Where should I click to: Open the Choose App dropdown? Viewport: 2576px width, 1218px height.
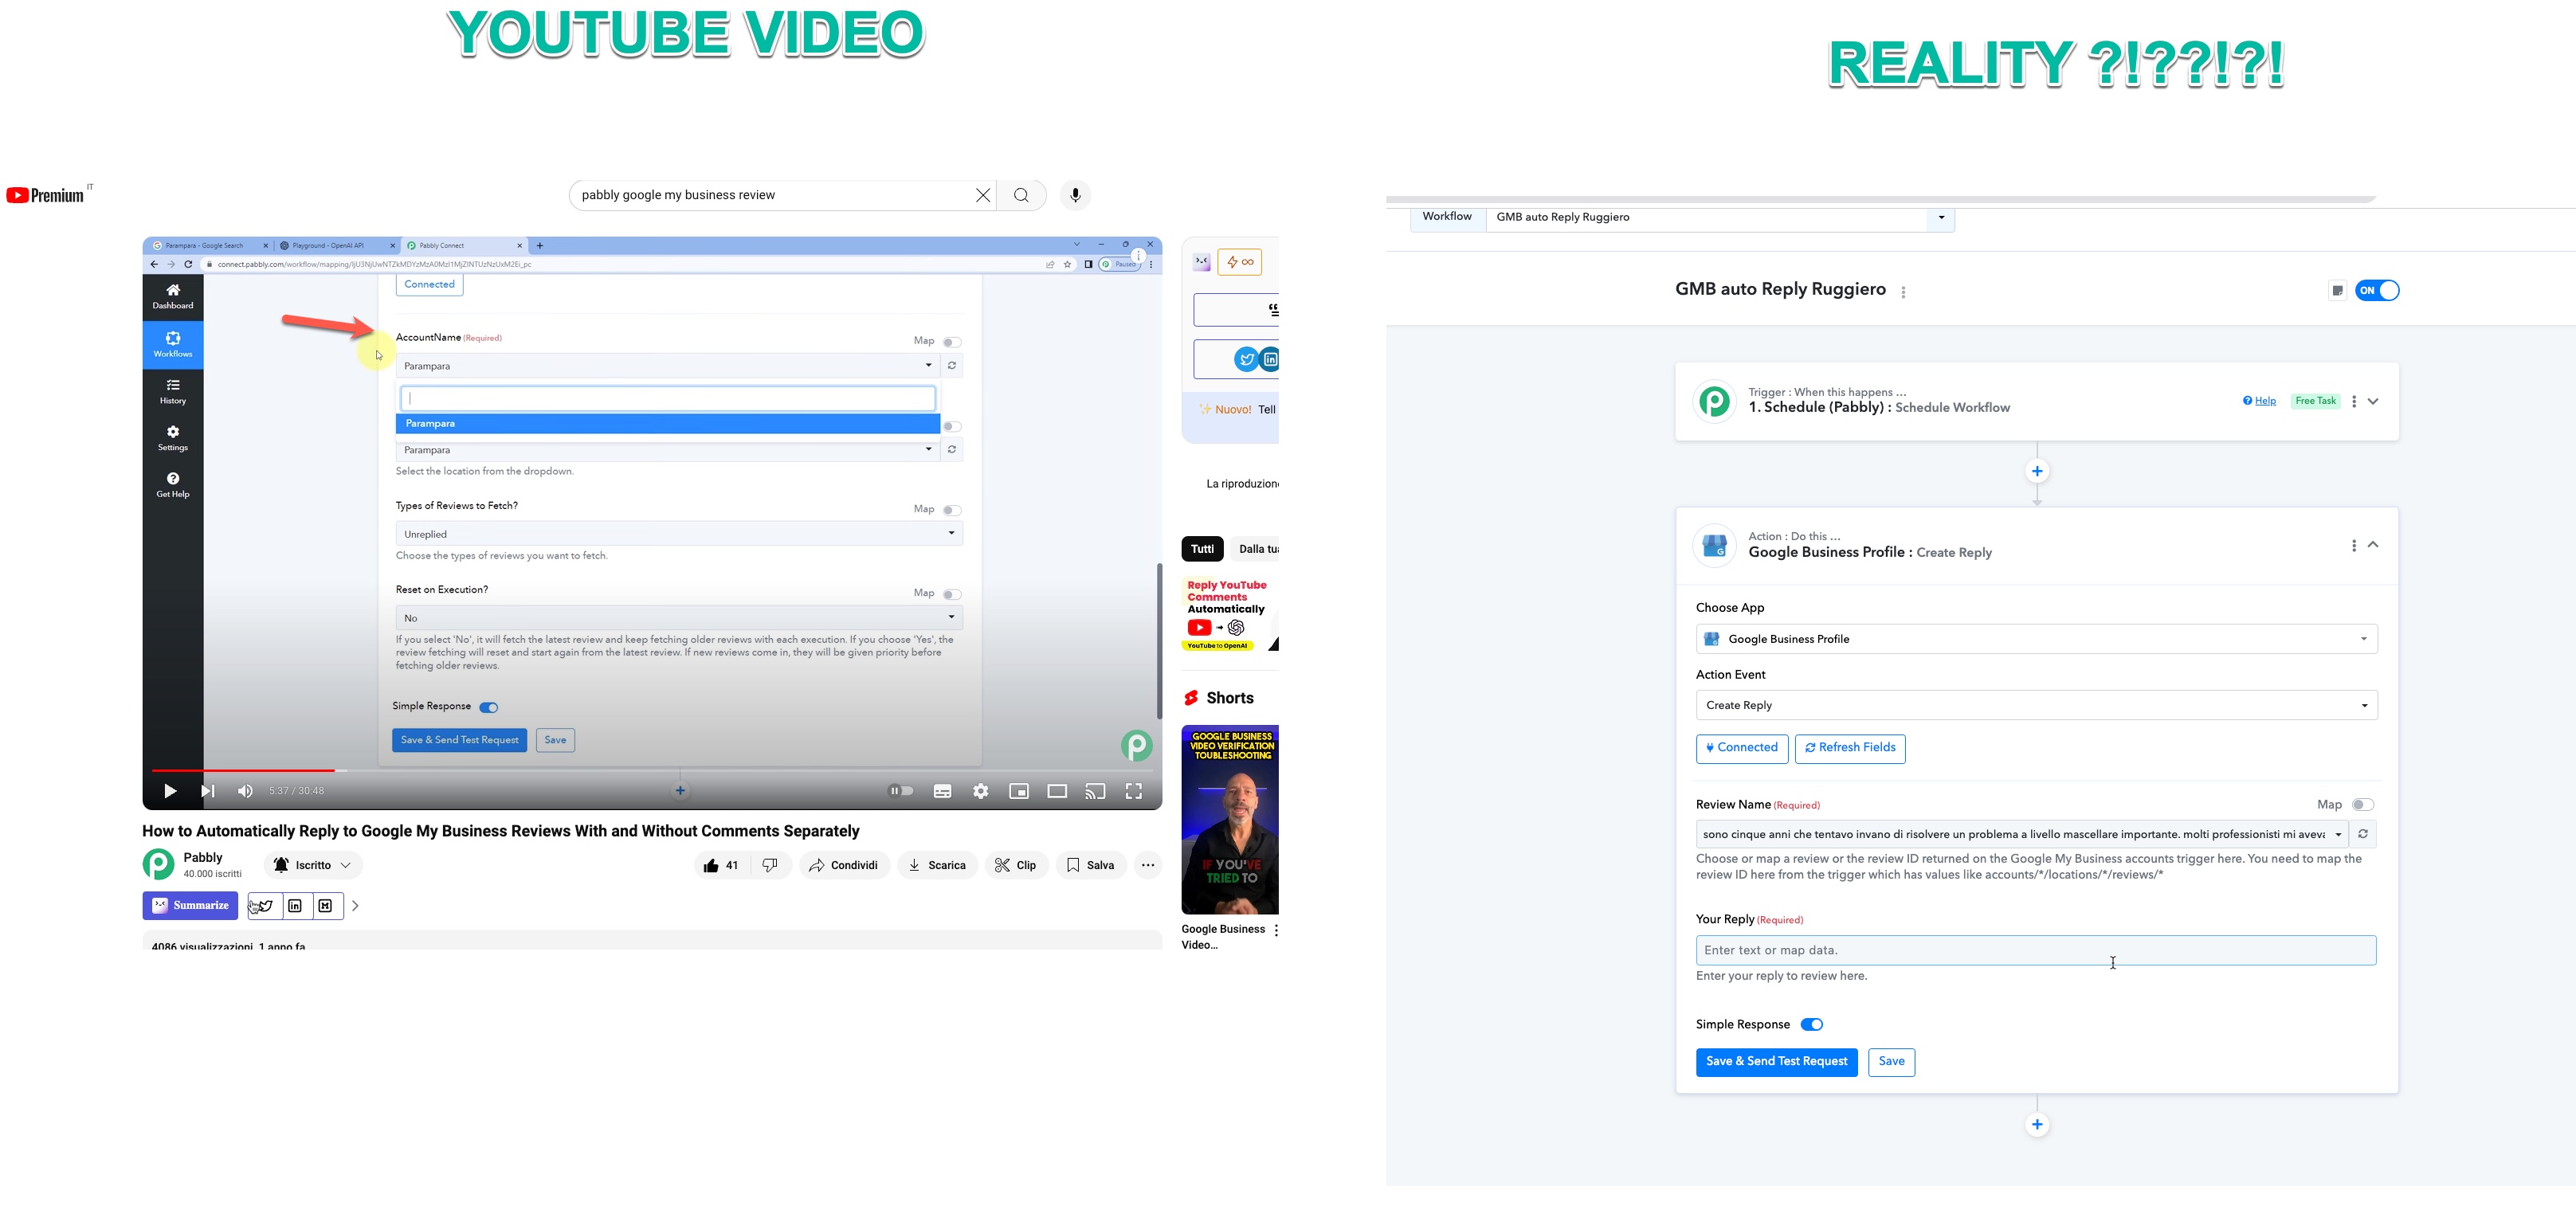click(2036, 639)
